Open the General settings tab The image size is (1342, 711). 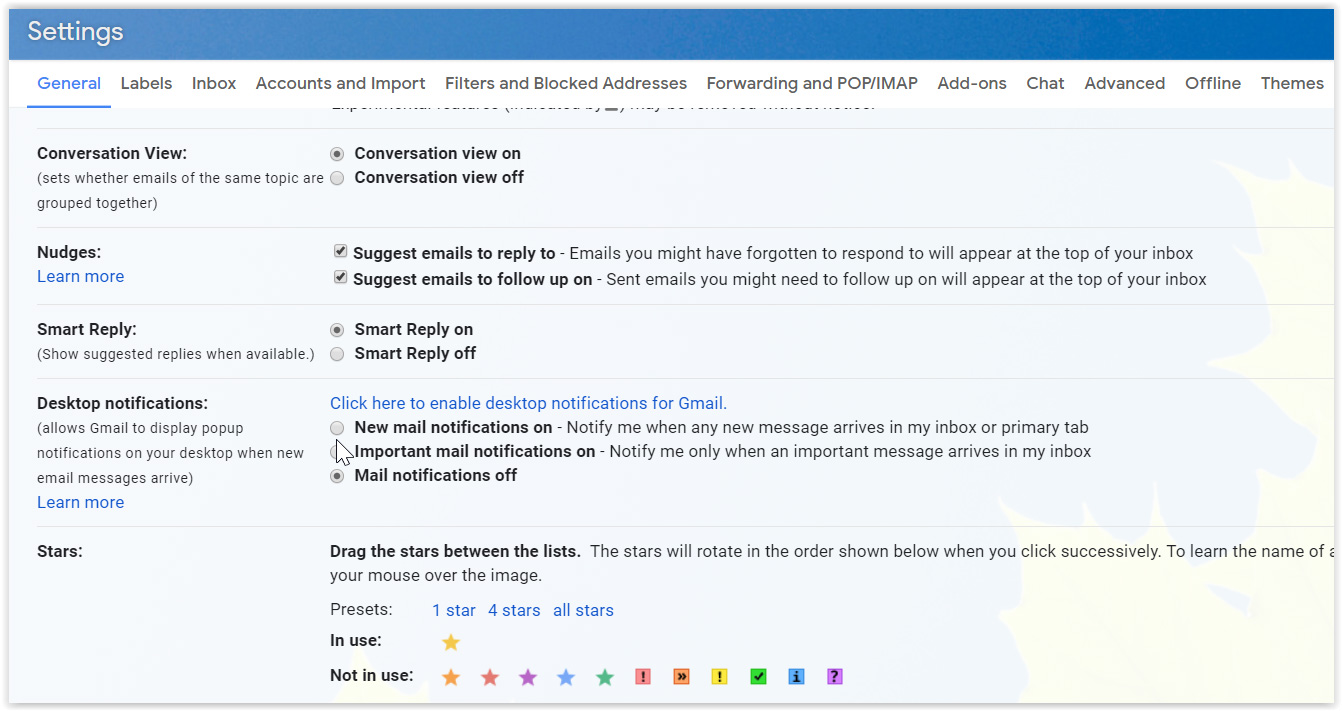tap(69, 84)
